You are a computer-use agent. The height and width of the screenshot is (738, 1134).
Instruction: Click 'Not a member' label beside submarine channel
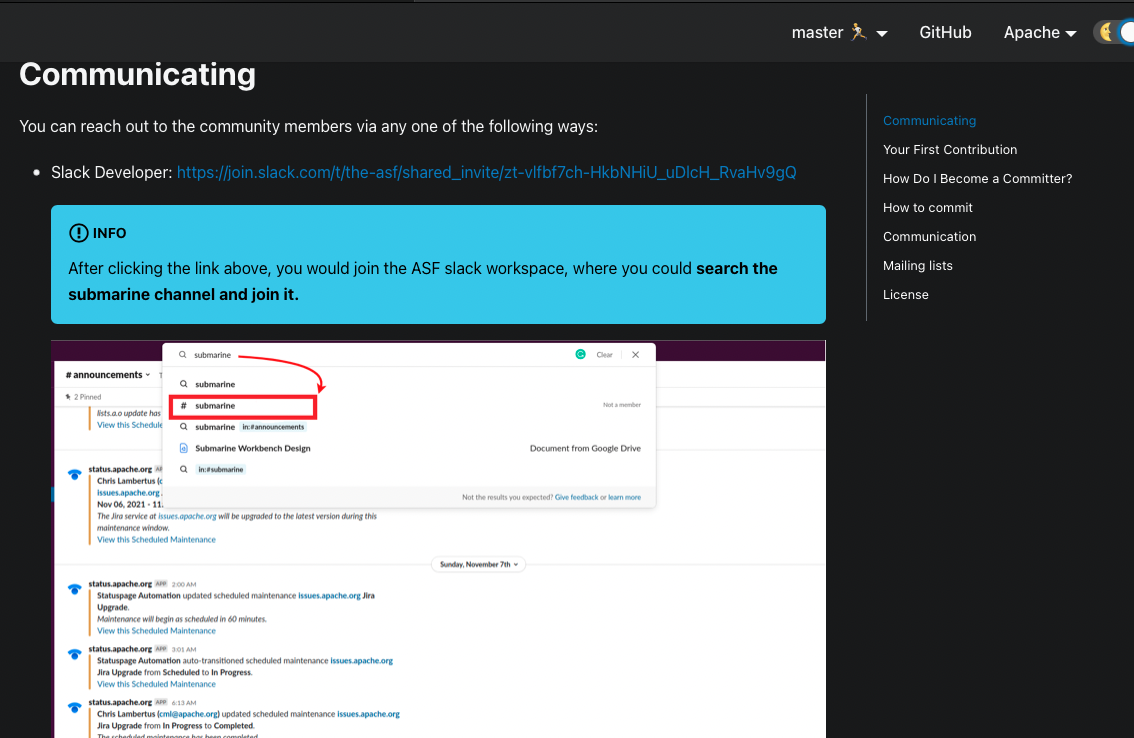[622, 405]
